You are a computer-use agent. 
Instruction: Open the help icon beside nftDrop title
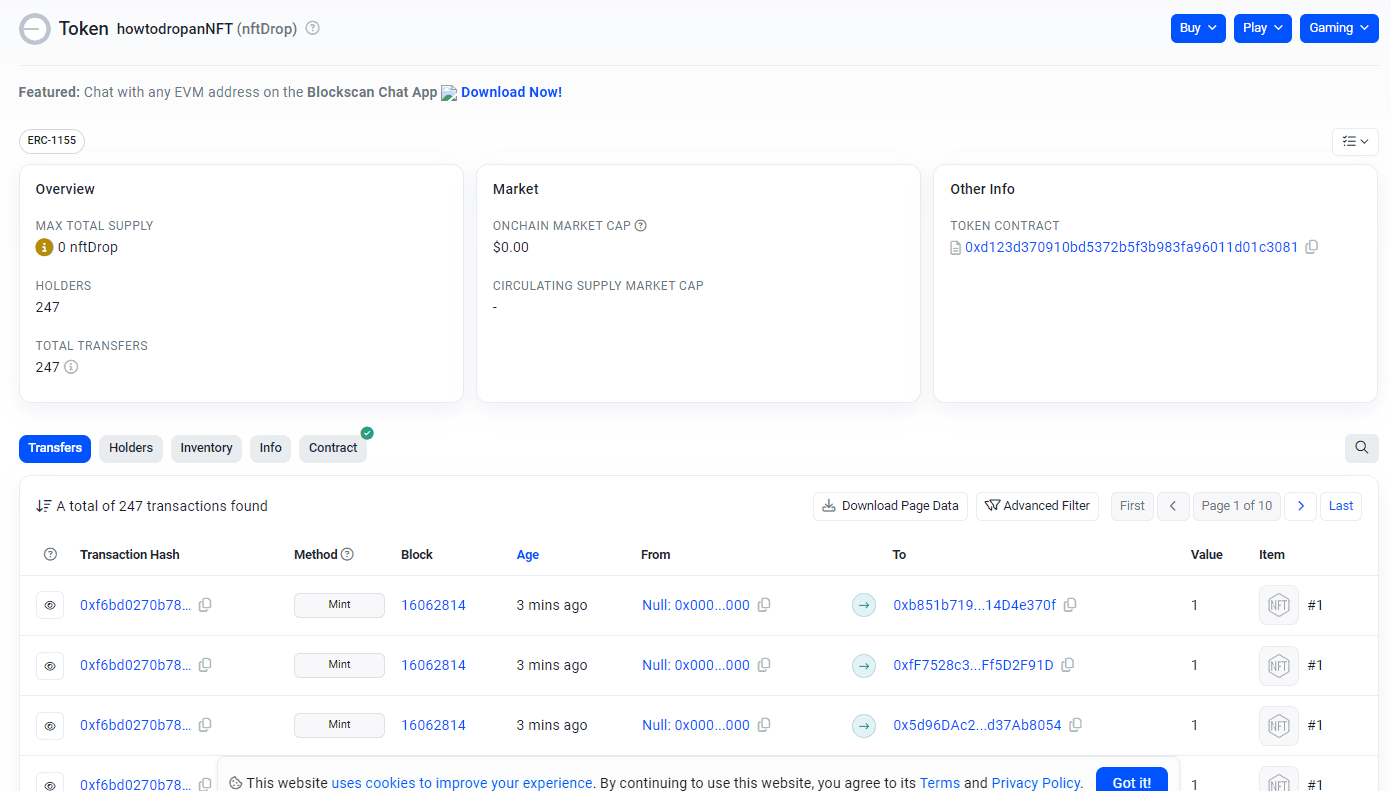click(x=312, y=28)
